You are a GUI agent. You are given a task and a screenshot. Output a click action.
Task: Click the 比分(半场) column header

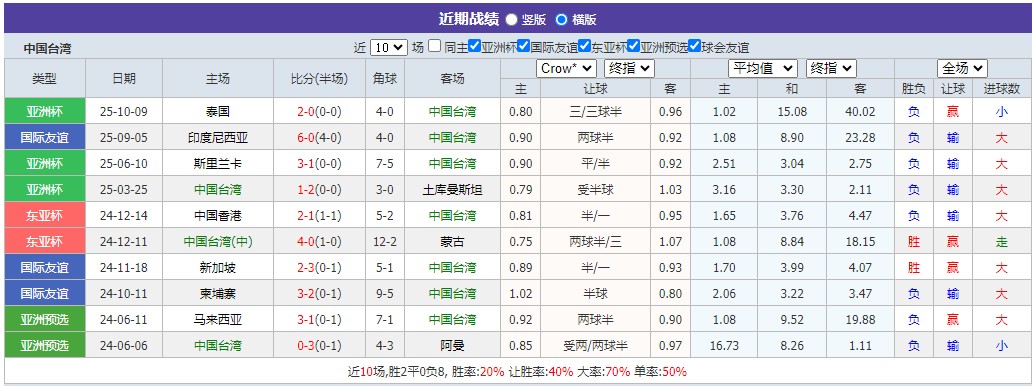tap(320, 79)
